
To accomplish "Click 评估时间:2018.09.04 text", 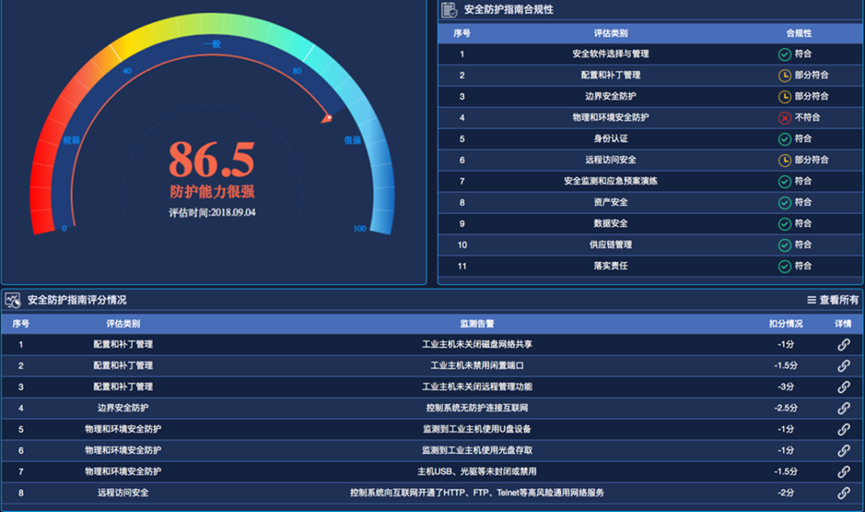I will tap(212, 212).
